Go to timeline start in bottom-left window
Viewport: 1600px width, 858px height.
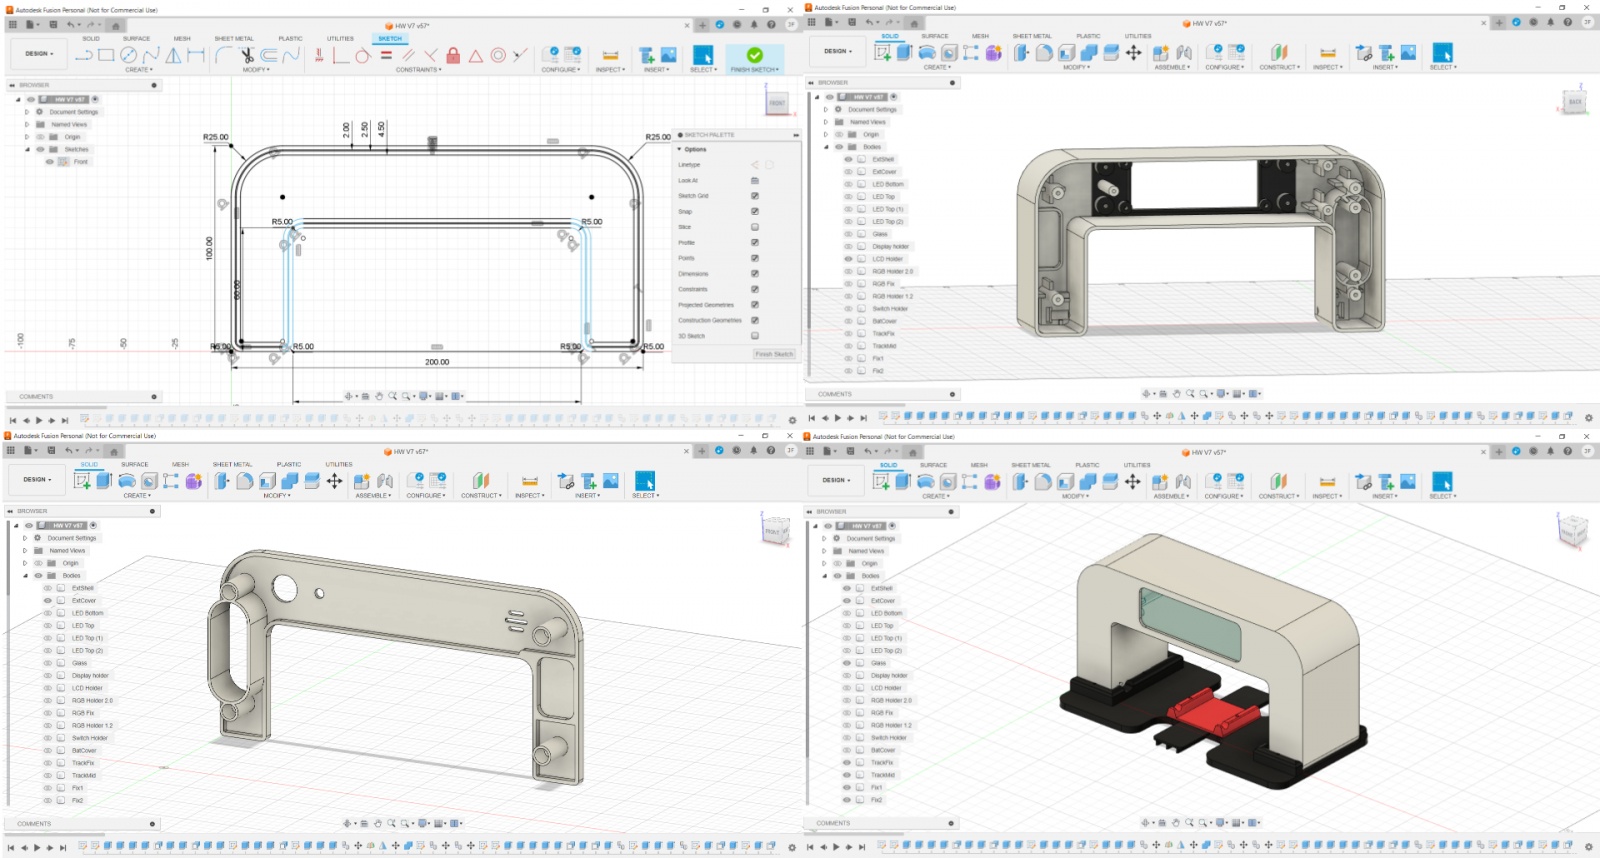click(x=11, y=847)
